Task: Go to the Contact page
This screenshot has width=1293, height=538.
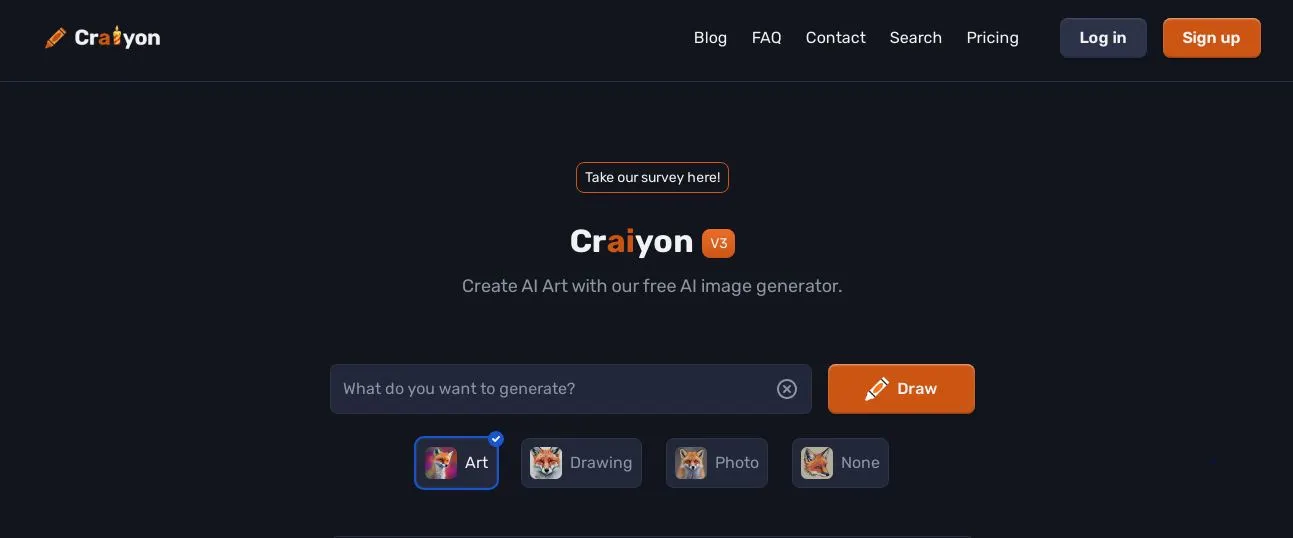Action: point(835,38)
